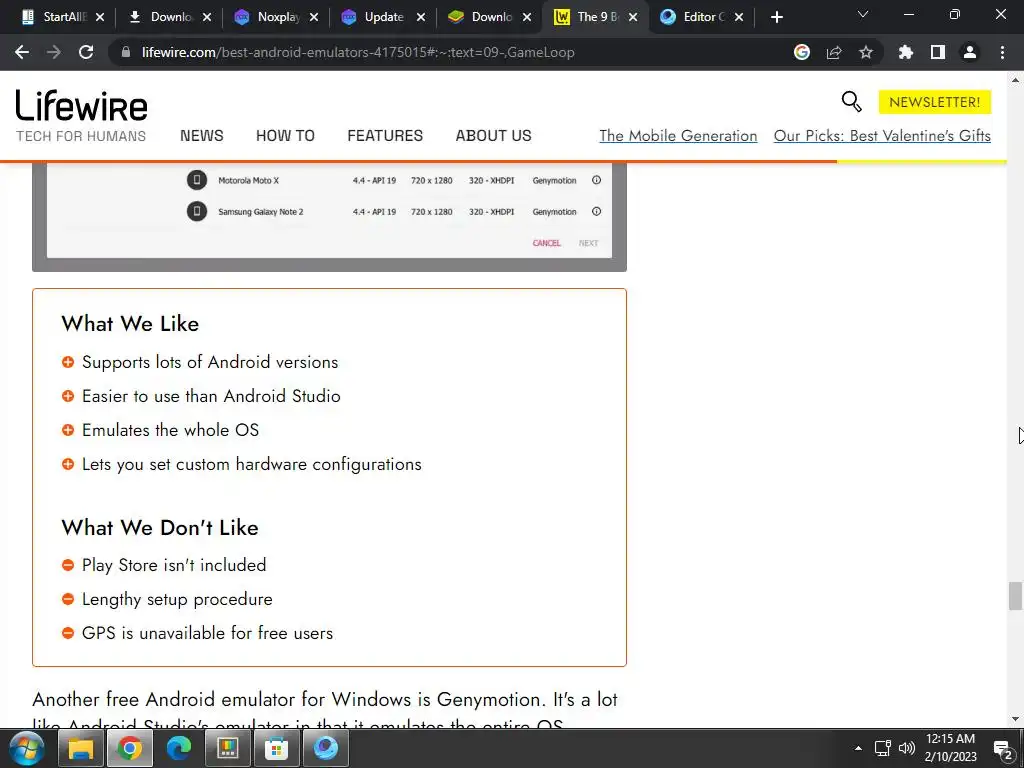Show hidden system tray icons
Image resolution: width=1024 pixels, height=768 pixels.
[858, 748]
